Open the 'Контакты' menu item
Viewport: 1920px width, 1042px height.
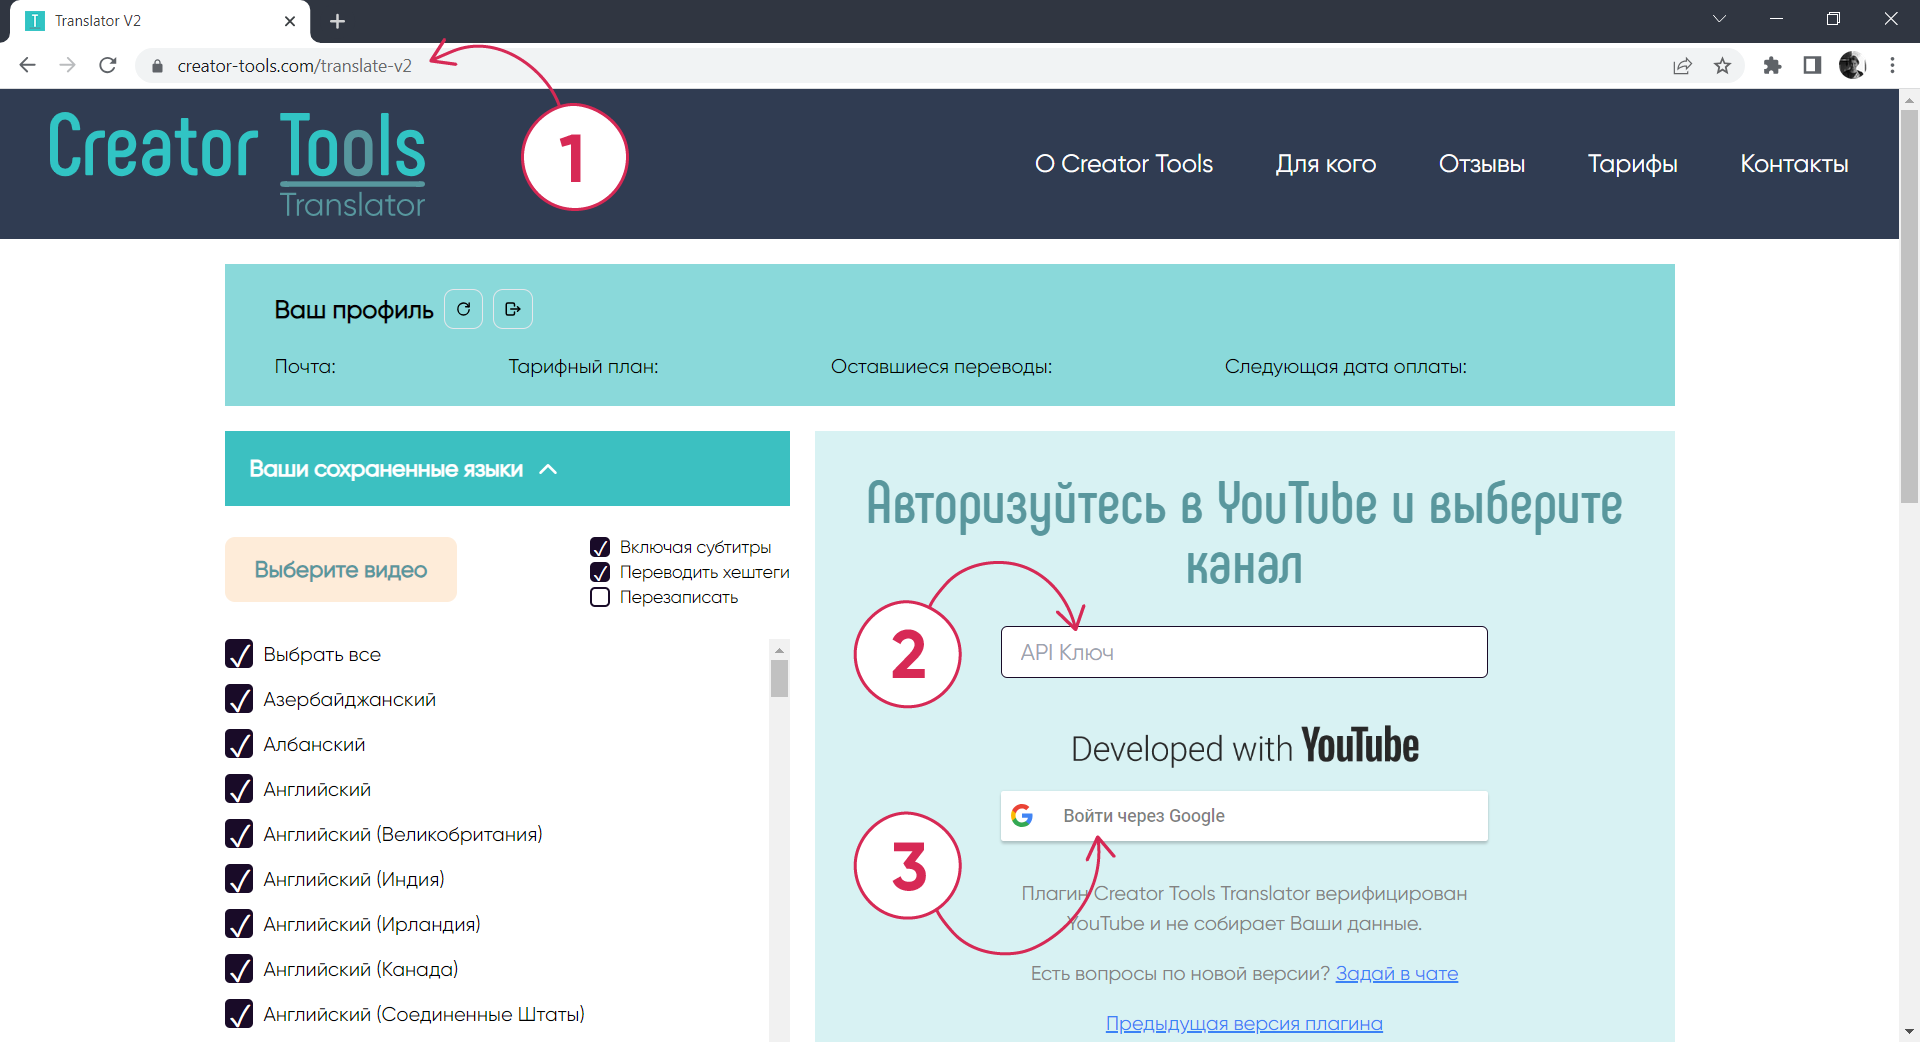click(1794, 164)
